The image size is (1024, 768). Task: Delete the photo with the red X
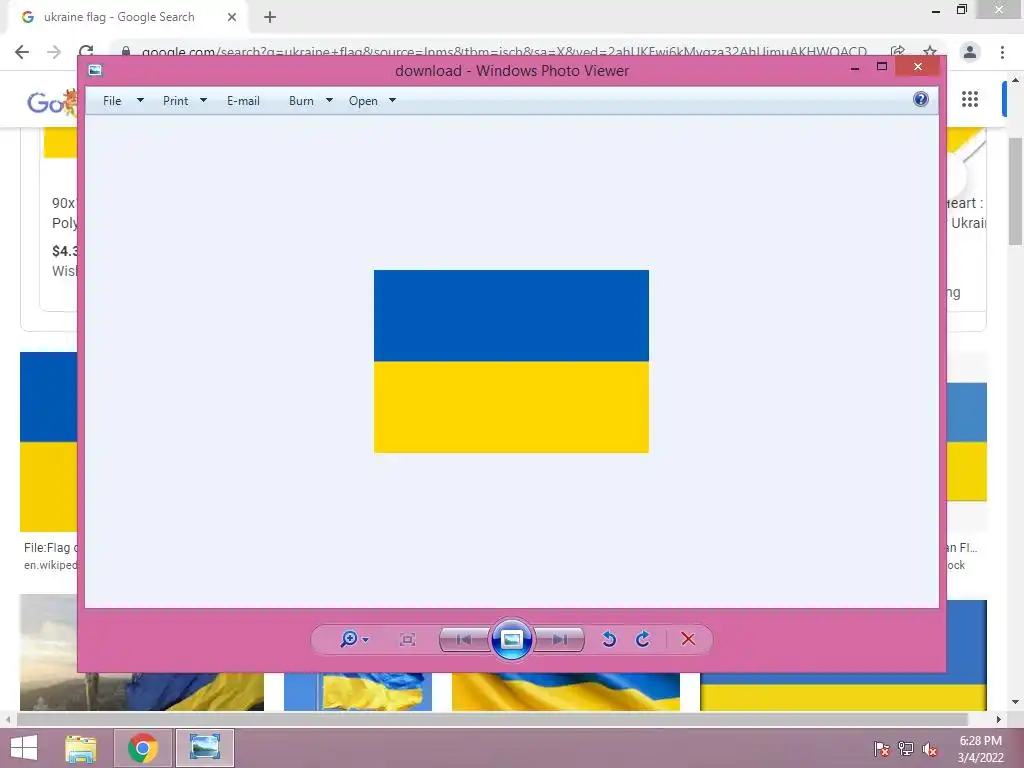pyautogui.click(x=688, y=639)
